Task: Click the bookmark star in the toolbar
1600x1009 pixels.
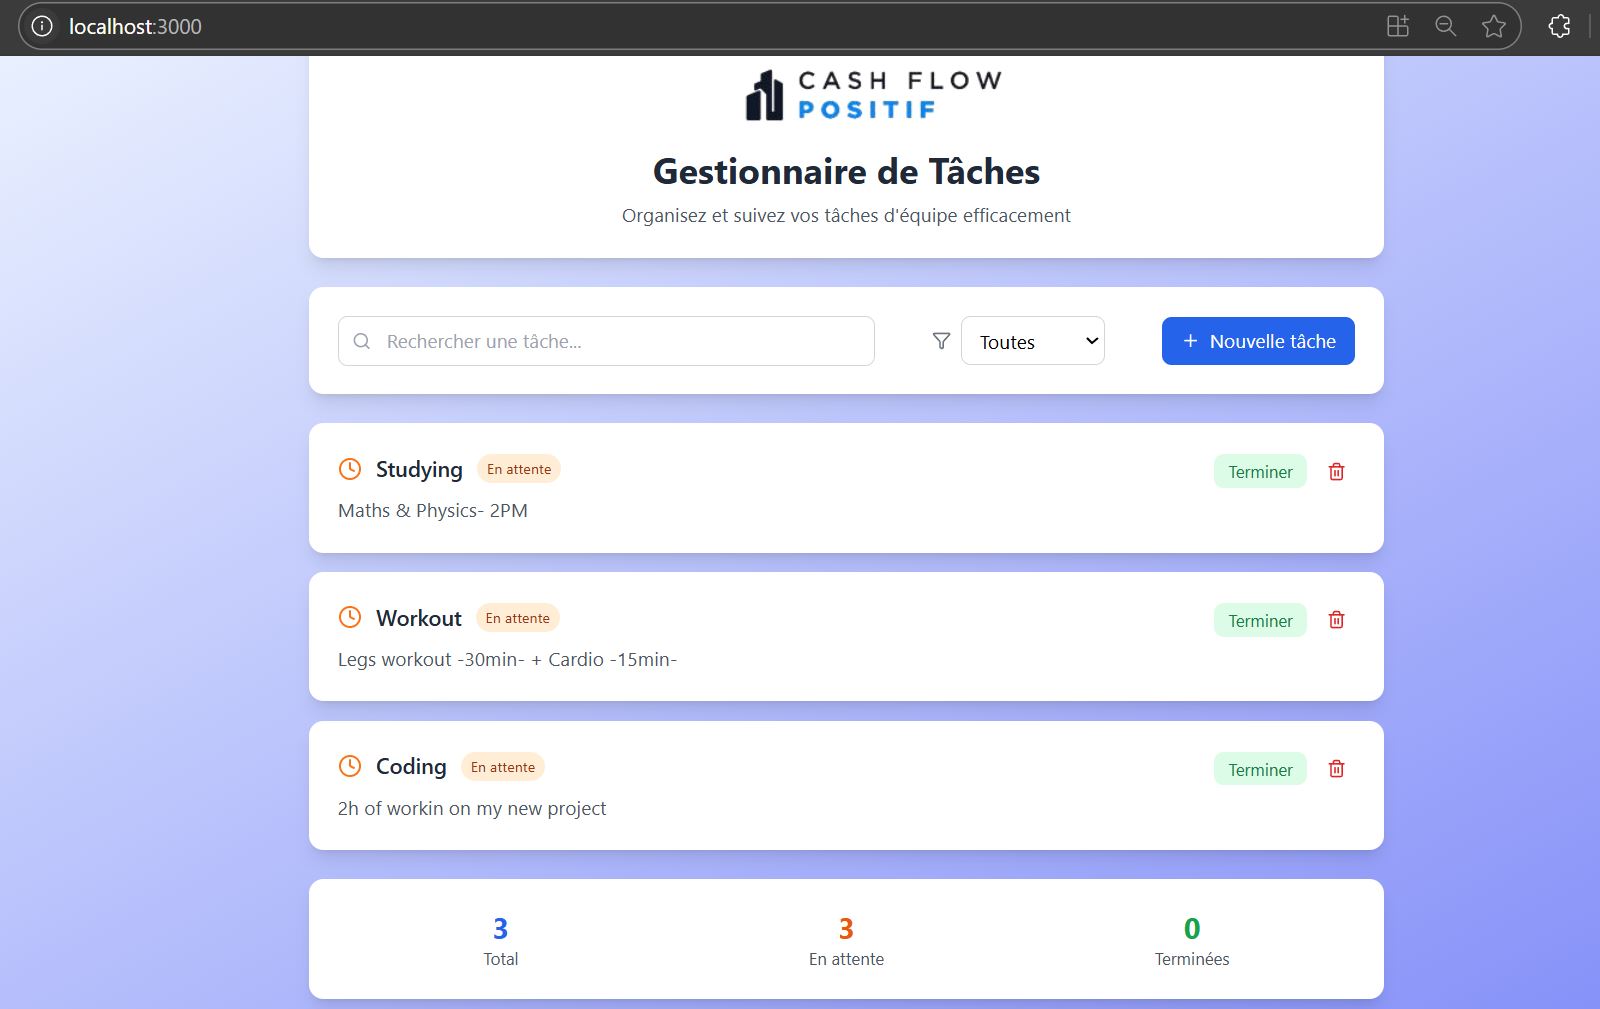Action: [x=1494, y=26]
